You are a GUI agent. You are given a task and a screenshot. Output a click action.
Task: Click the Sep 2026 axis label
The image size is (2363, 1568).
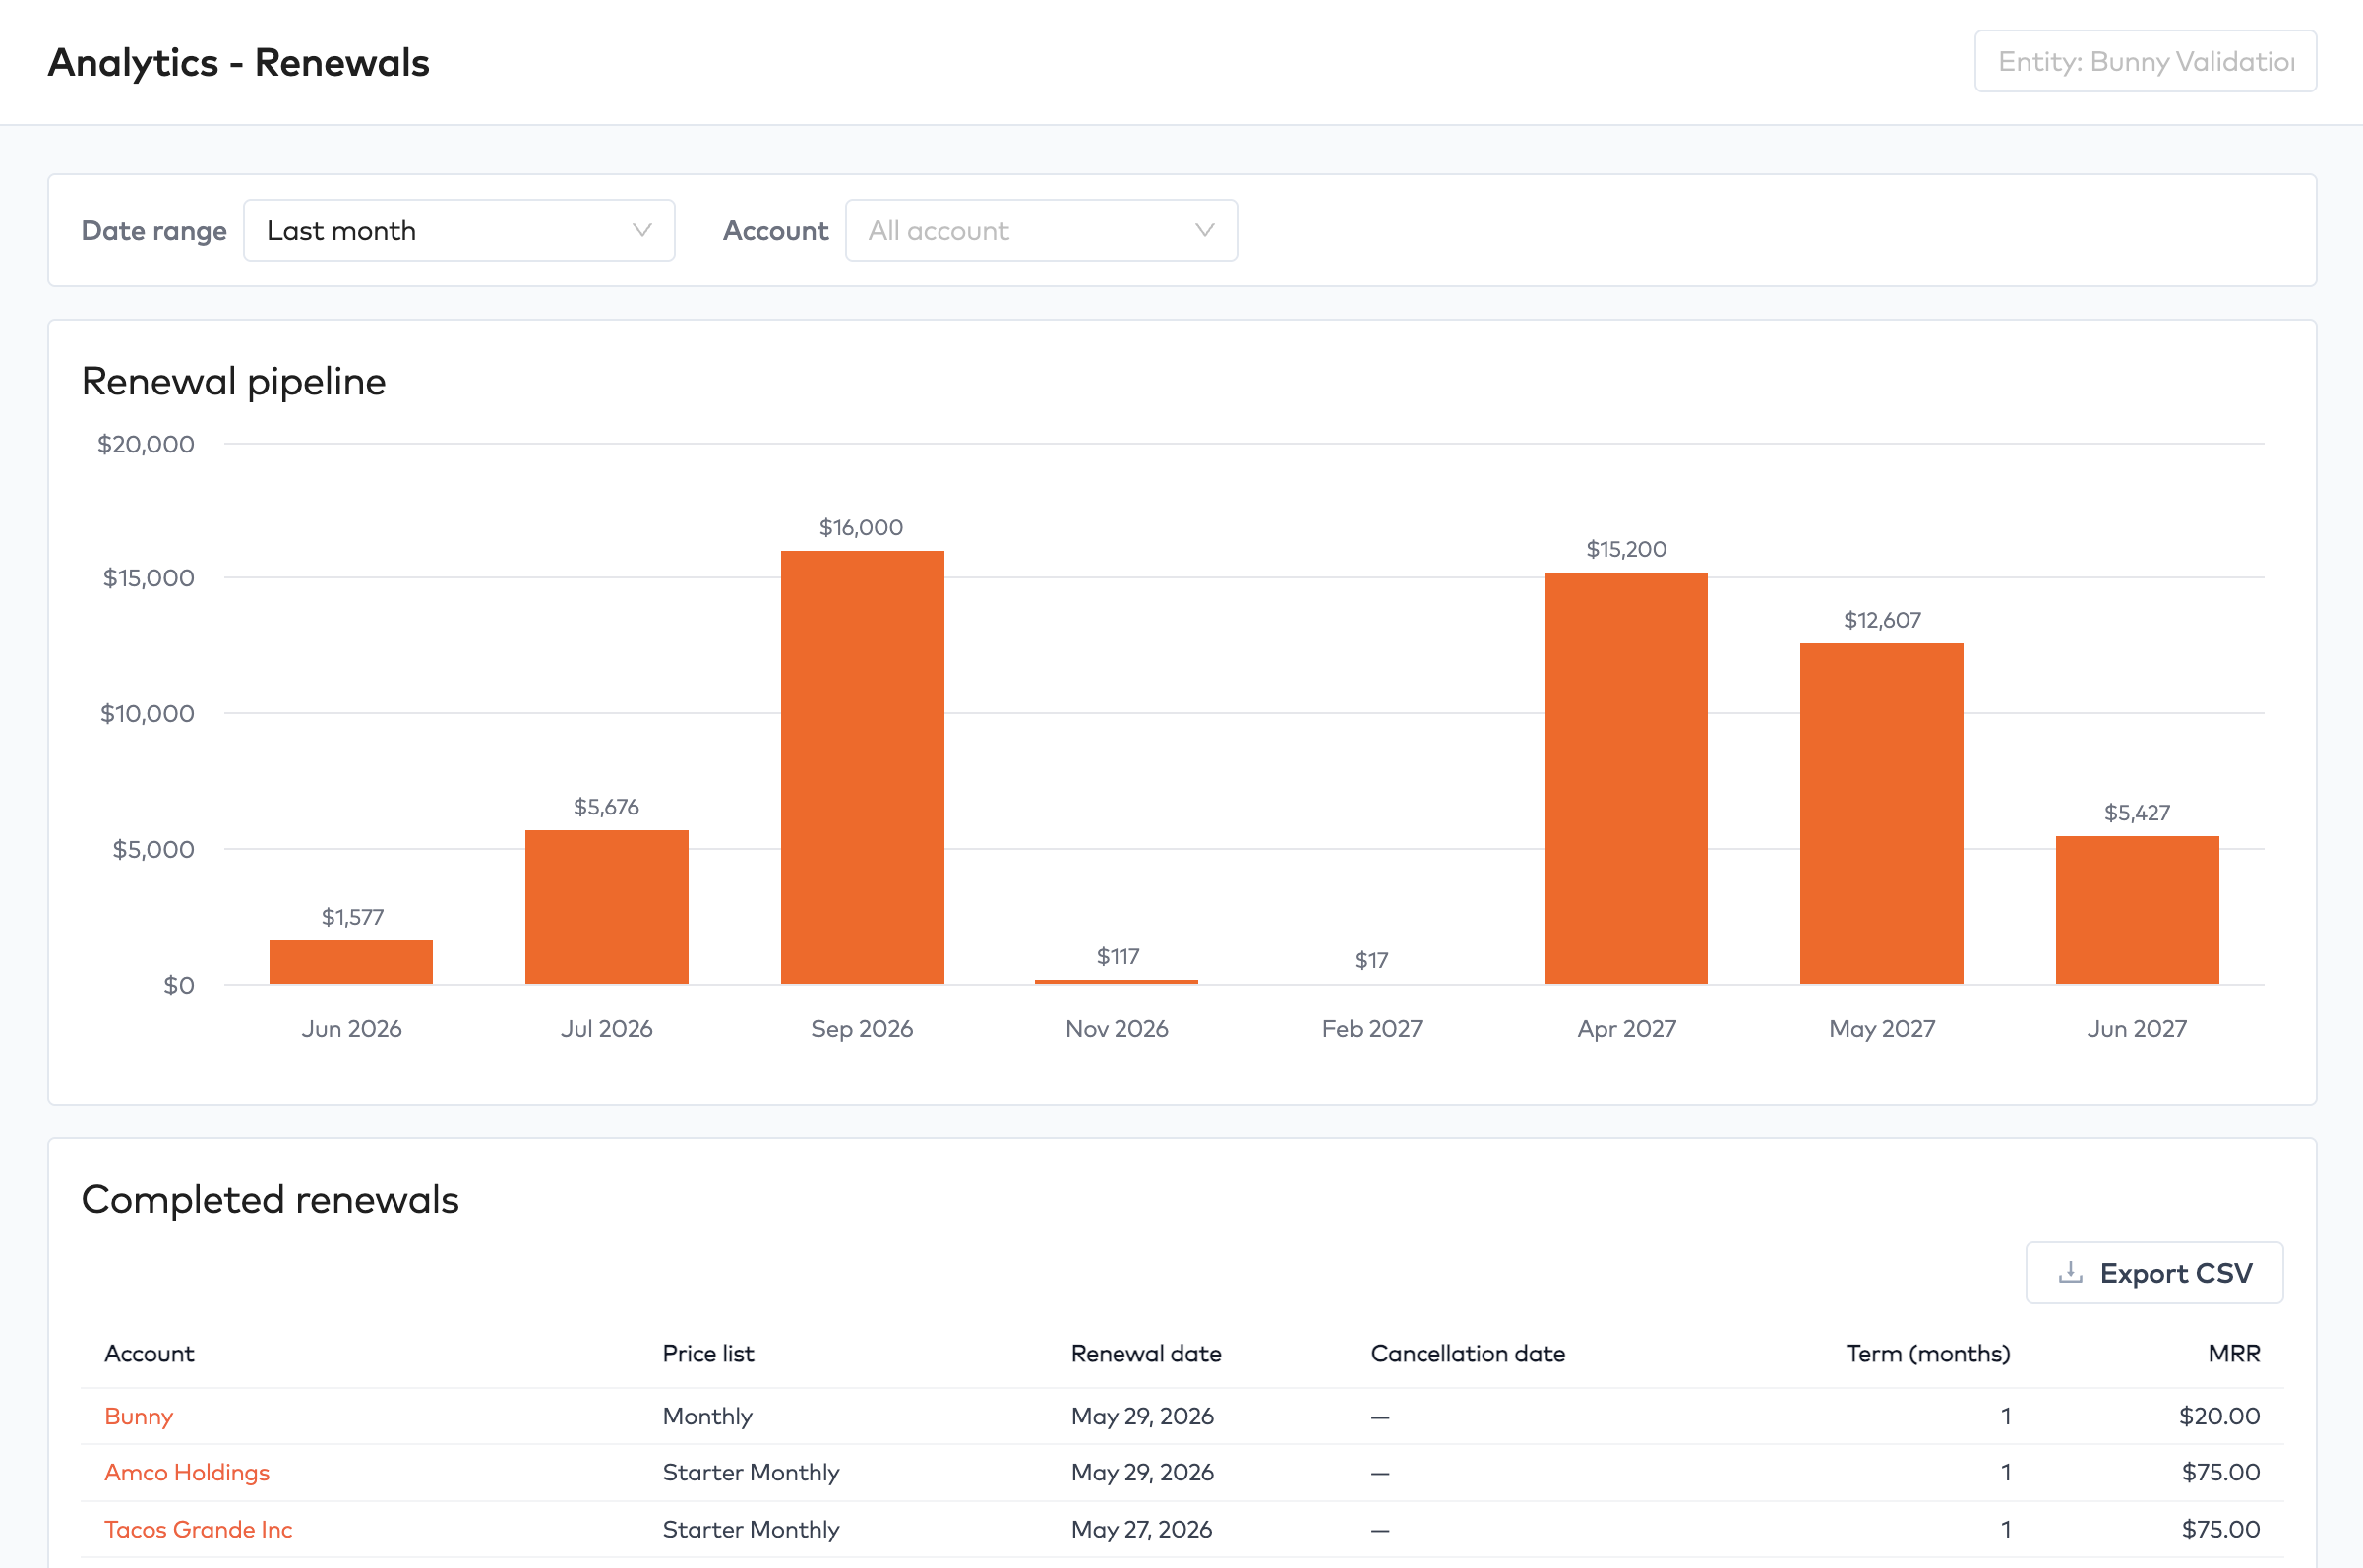(x=862, y=1028)
